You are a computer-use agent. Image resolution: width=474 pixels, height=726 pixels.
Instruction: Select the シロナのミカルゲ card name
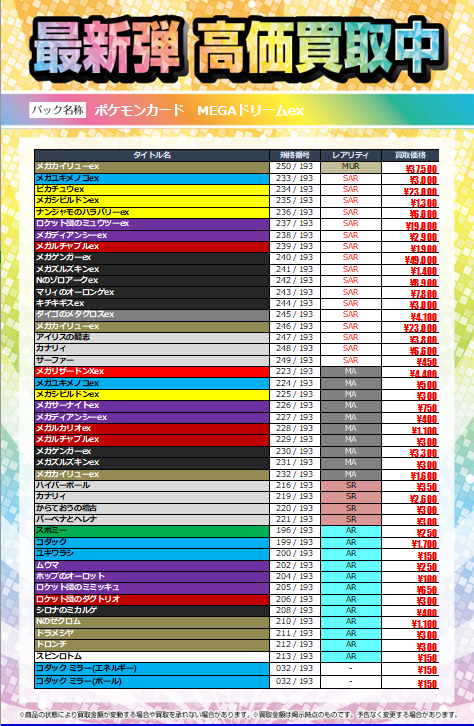[x=67, y=610]
